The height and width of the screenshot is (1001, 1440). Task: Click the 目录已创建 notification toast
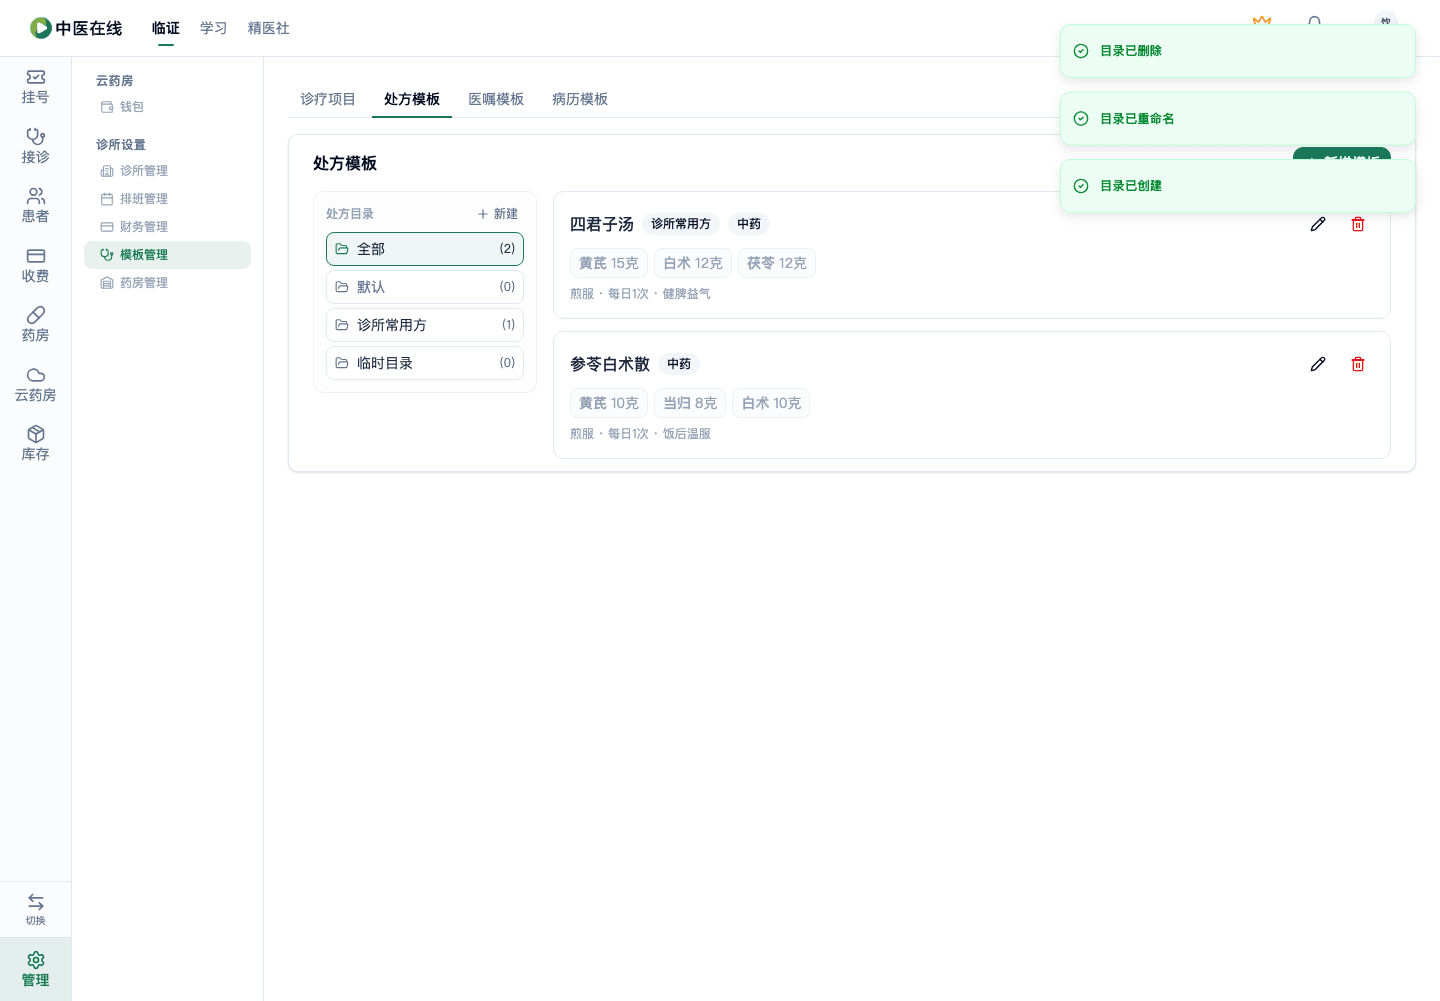pyautogui.click(x=1238, y=186)
